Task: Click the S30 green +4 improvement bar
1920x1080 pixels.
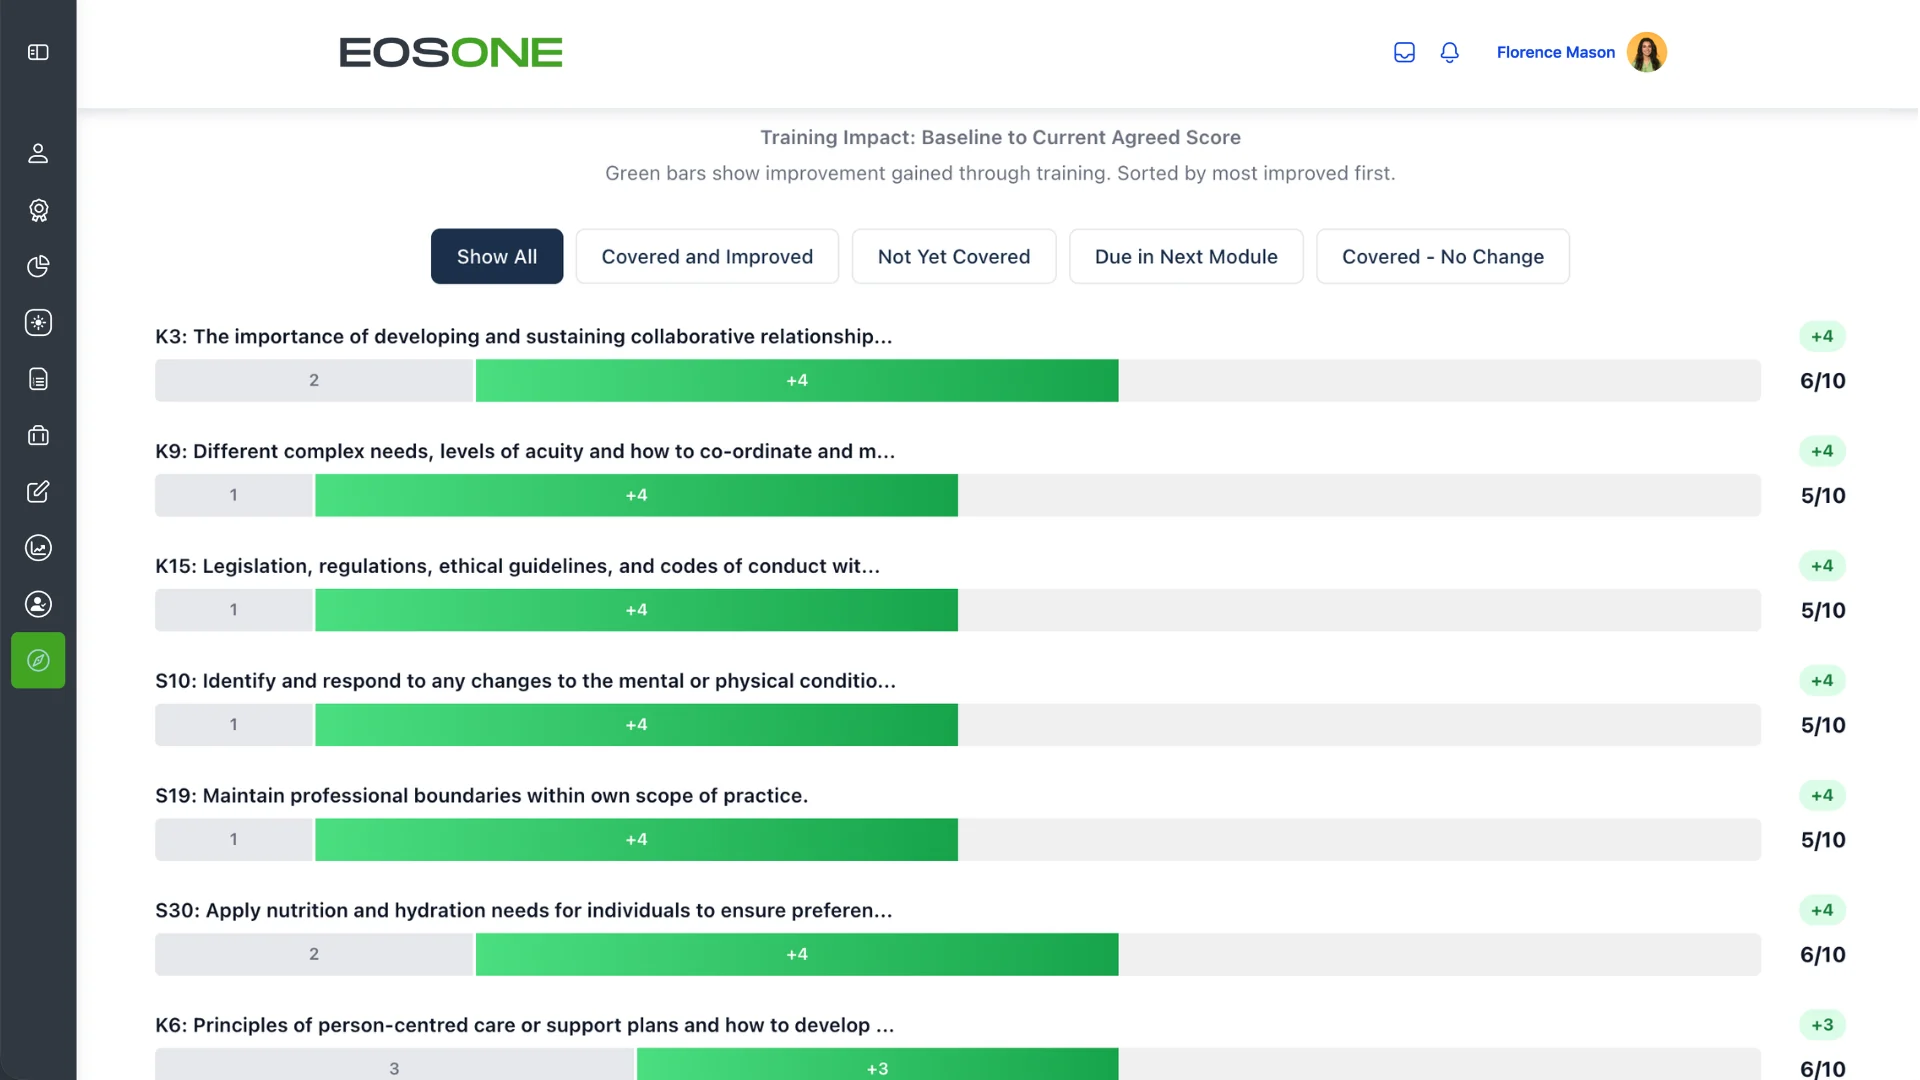Action: 797,954
